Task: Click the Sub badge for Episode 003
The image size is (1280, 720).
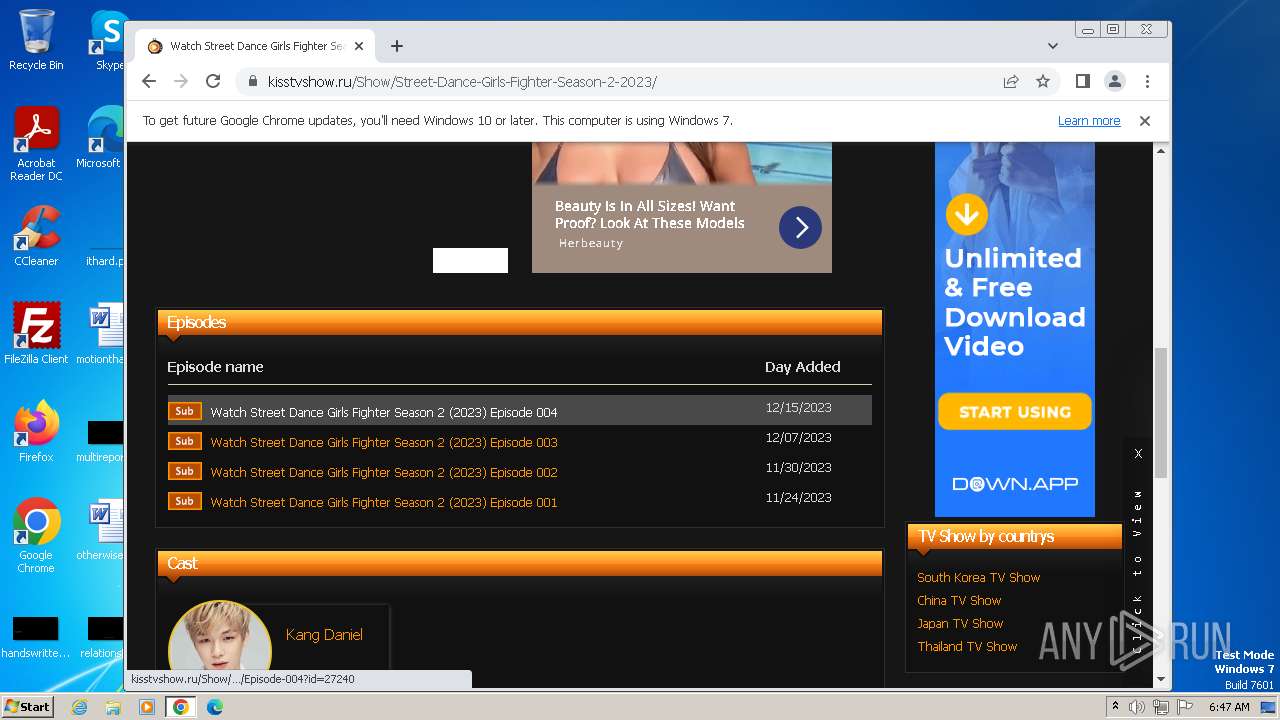Action: tap(184, 441)
